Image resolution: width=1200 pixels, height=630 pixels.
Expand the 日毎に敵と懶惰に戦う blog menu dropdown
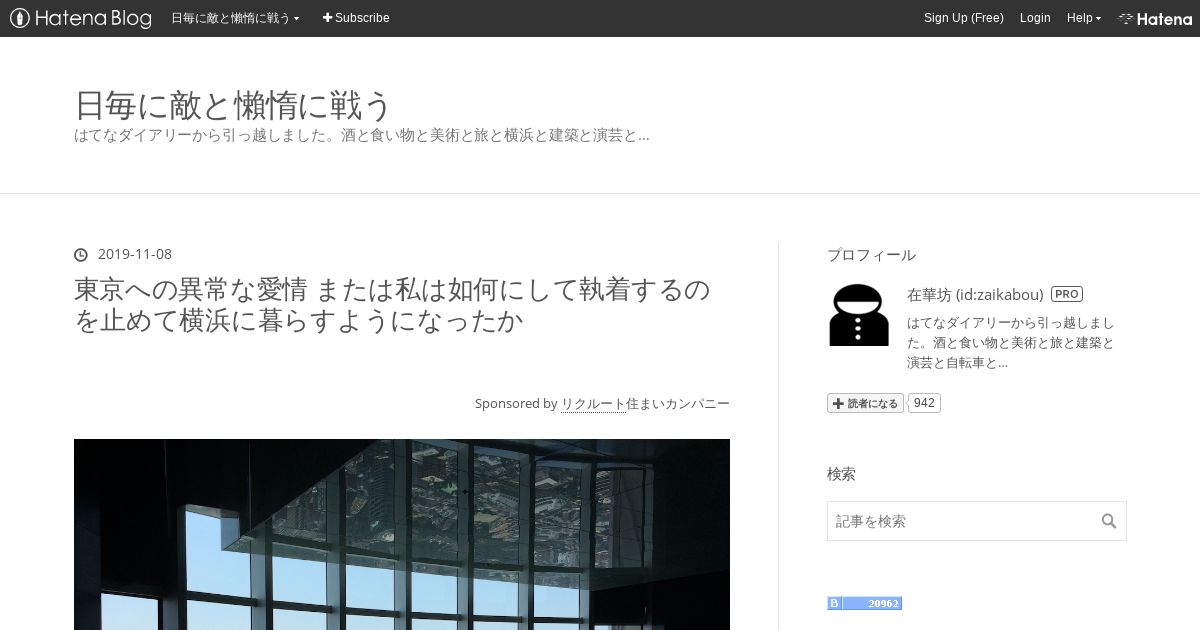click(235, 18)
